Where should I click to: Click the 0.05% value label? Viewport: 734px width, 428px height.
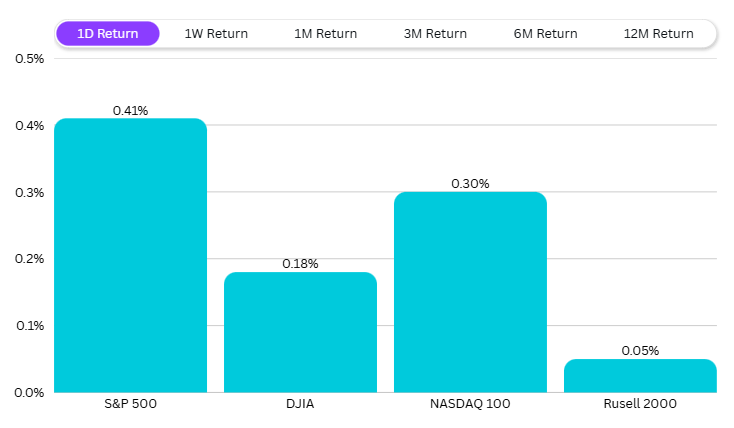[640, 351]
